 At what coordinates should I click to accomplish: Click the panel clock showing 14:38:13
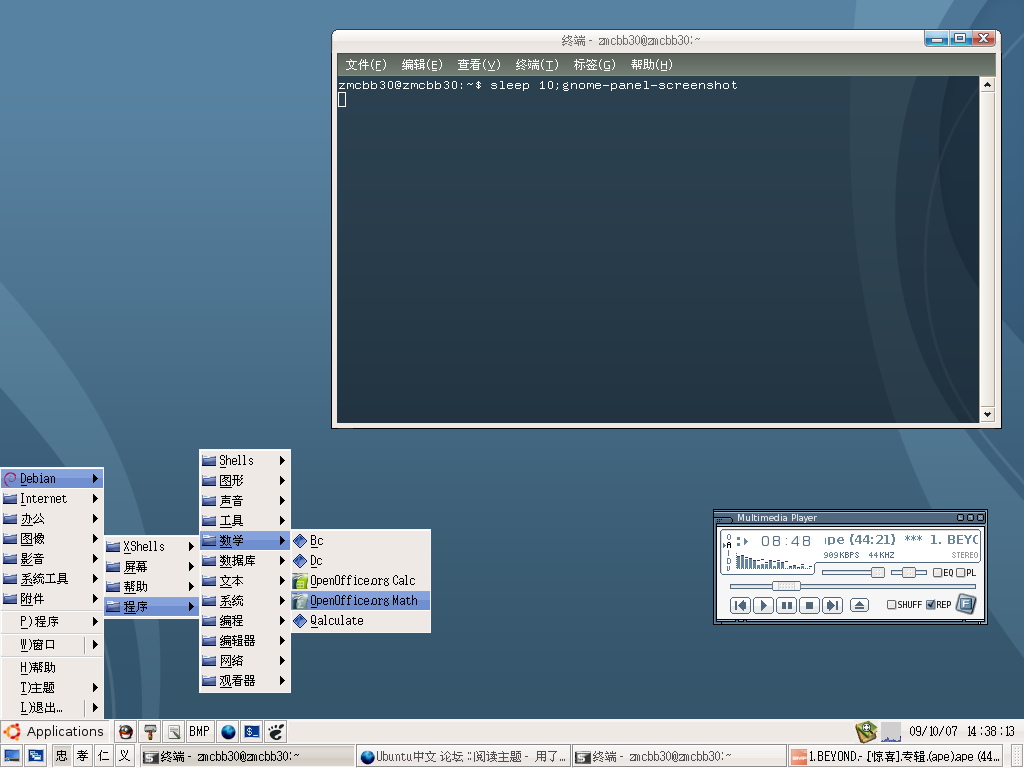pyautogui.click(x=962, y=731)
